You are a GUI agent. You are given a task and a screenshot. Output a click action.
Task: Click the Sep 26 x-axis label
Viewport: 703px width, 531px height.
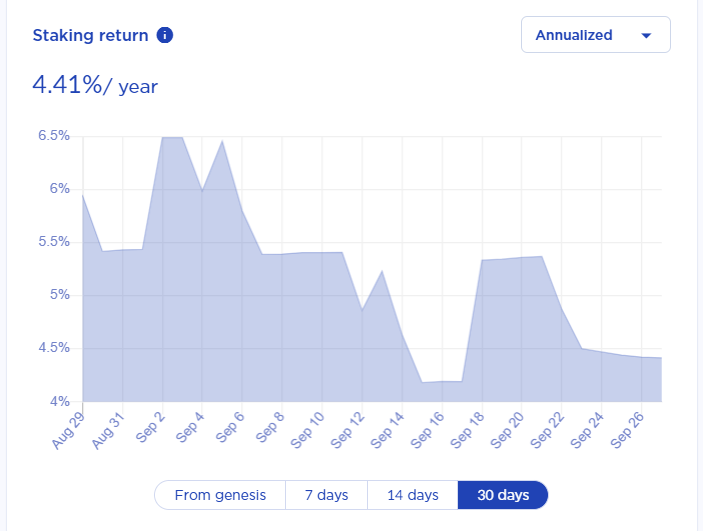point(627,430)
